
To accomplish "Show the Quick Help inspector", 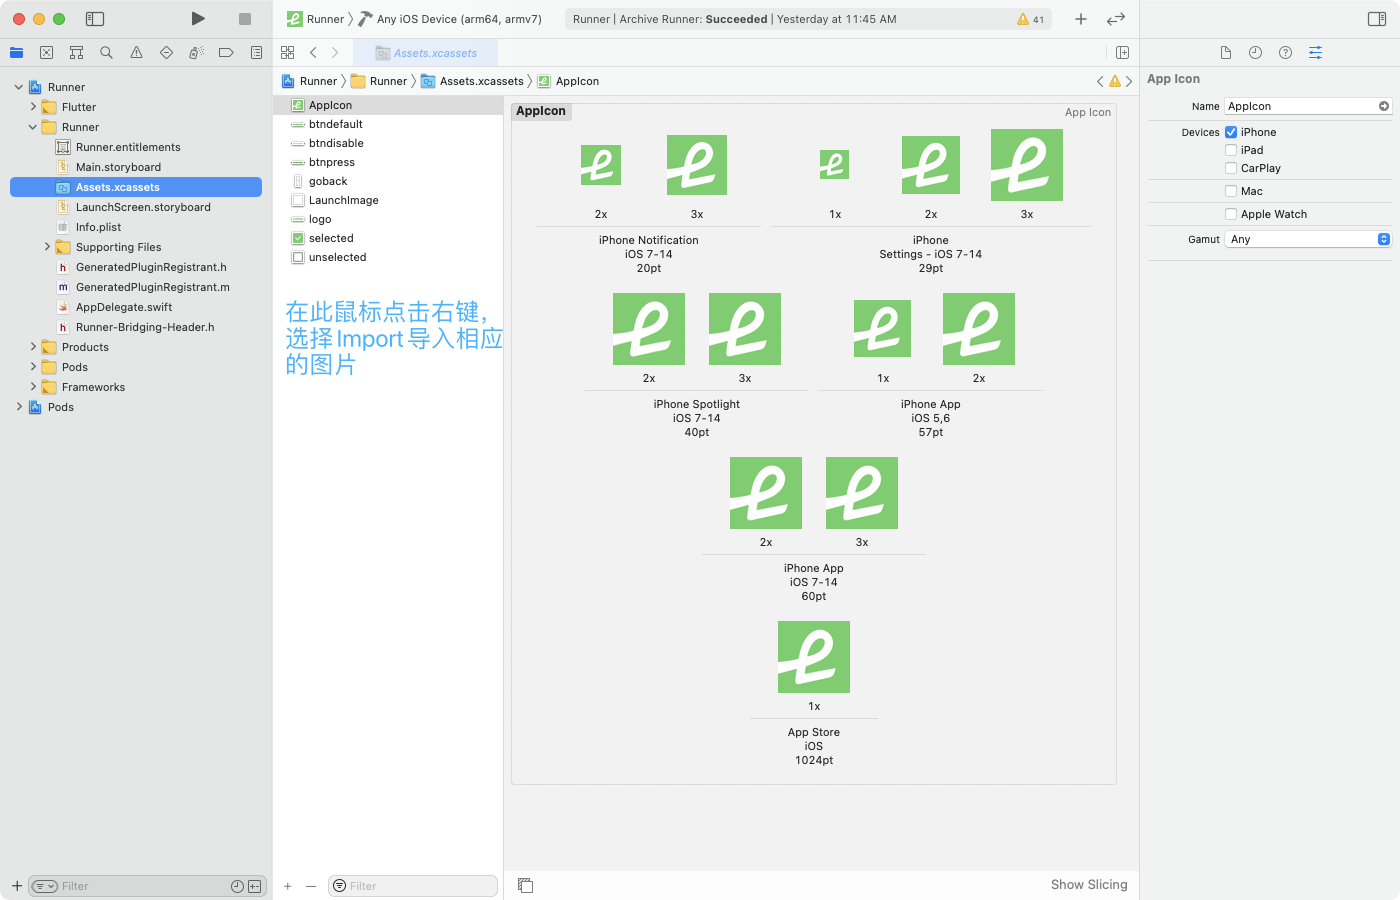I will [1285, 53].
